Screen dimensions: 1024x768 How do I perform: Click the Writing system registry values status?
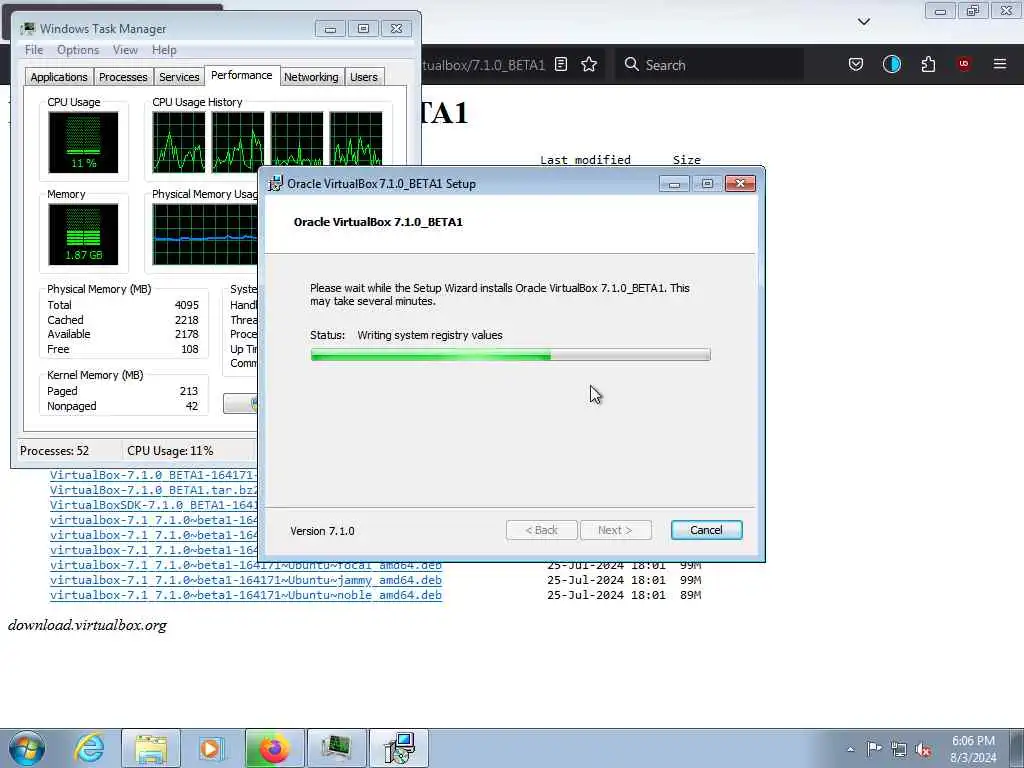(430, 335)
